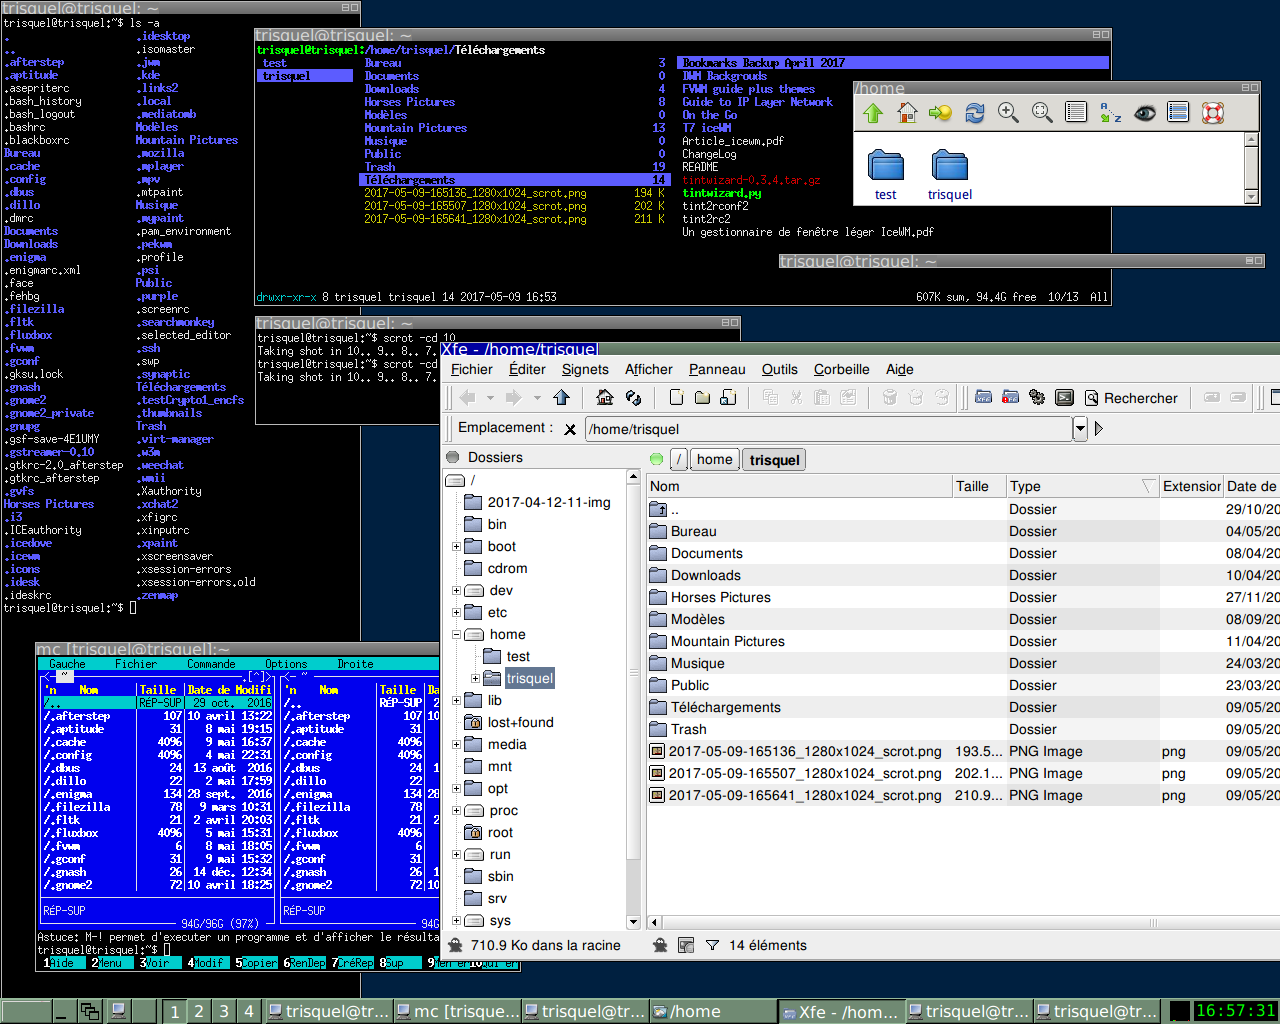Switch to workspace 4 in taskbar
The image size is (1280, 1024).
[249, 1011]
